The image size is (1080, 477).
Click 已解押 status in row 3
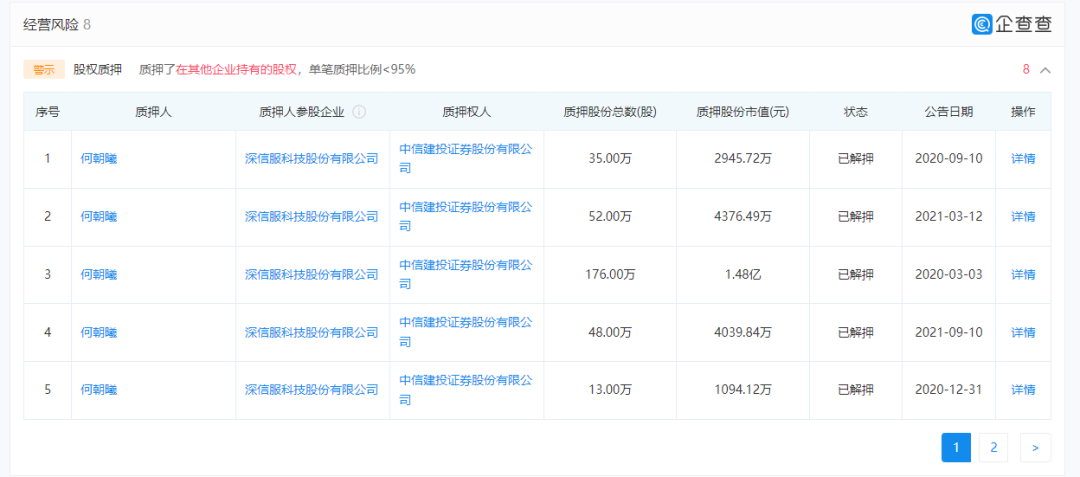coord(855,274)
